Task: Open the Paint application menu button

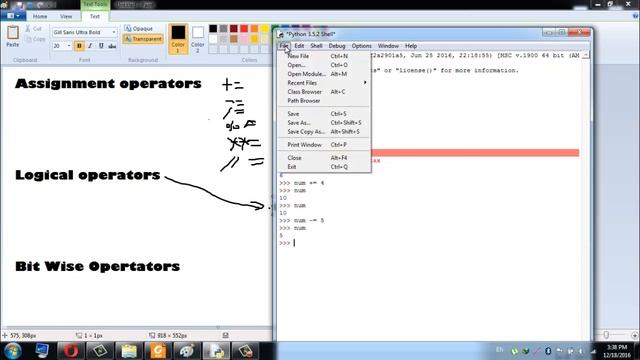Action: [x=13, y=16]
